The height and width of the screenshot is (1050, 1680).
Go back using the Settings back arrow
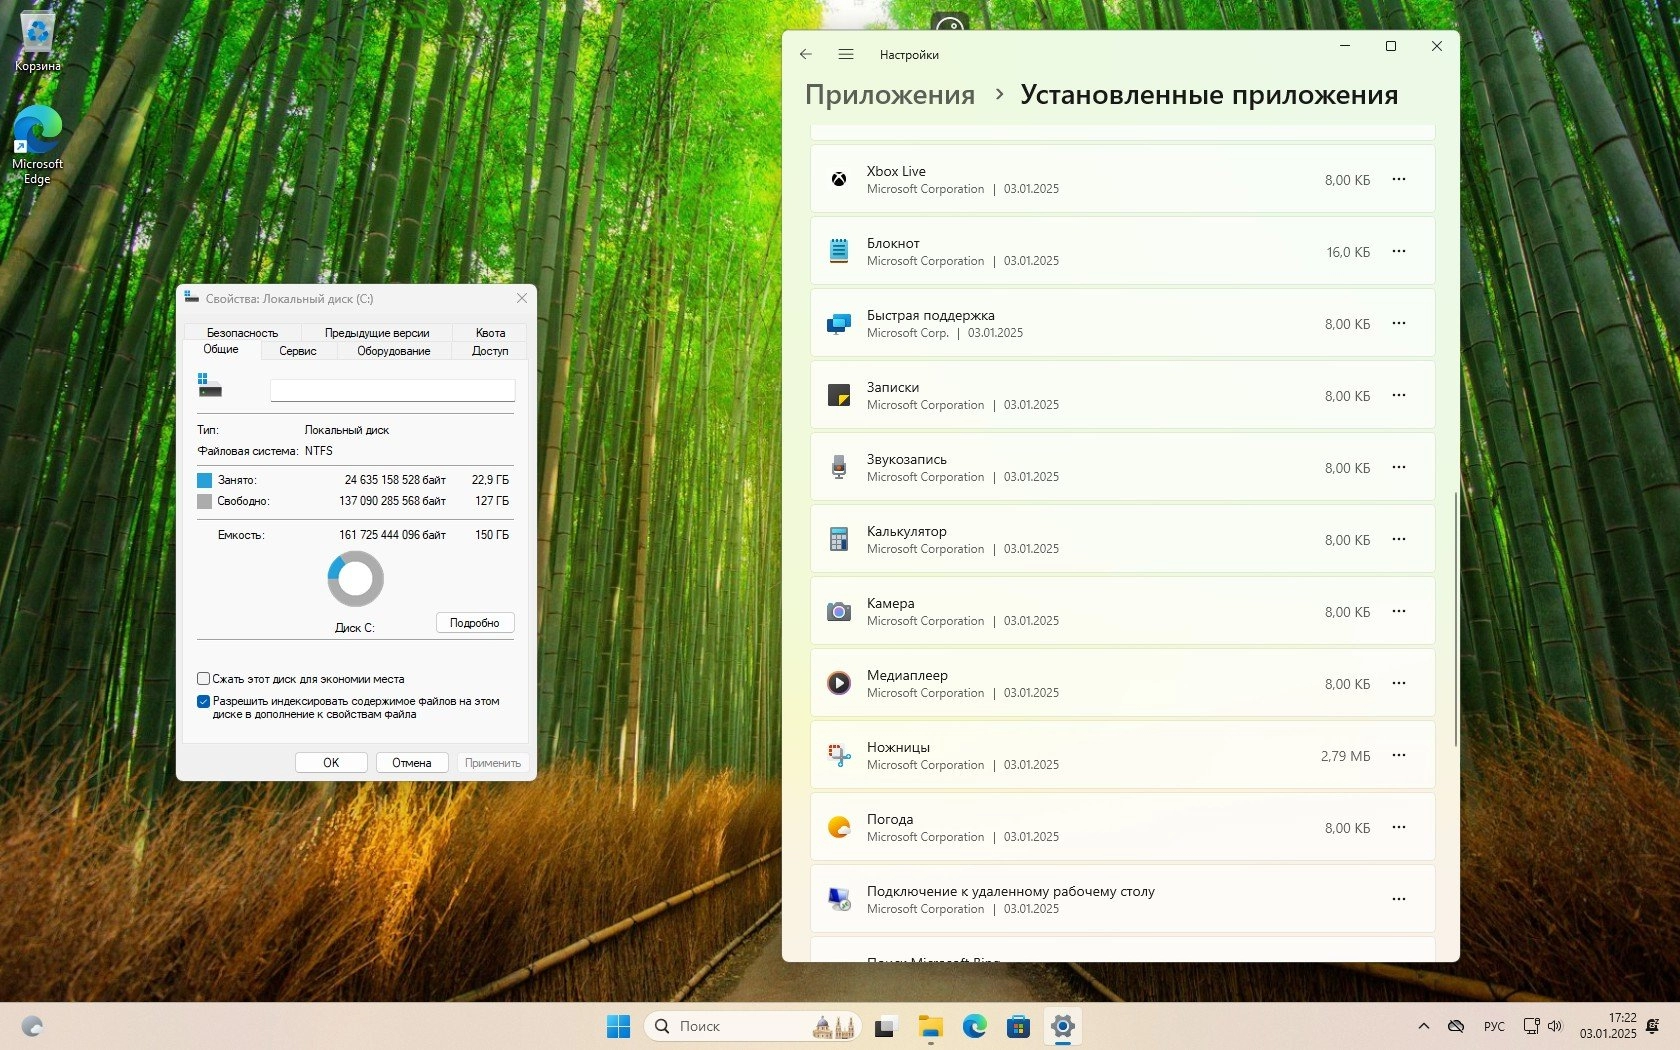pos(806,55)
